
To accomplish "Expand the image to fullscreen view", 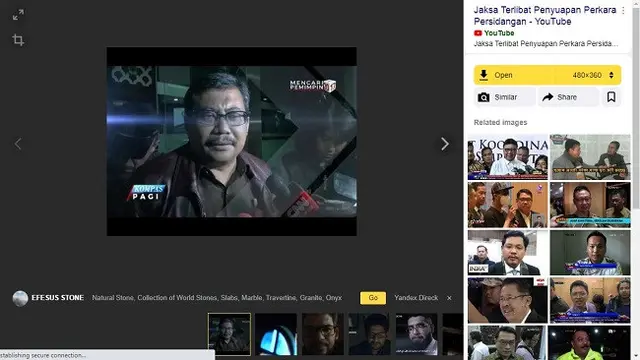I will (x=18, y=15).
